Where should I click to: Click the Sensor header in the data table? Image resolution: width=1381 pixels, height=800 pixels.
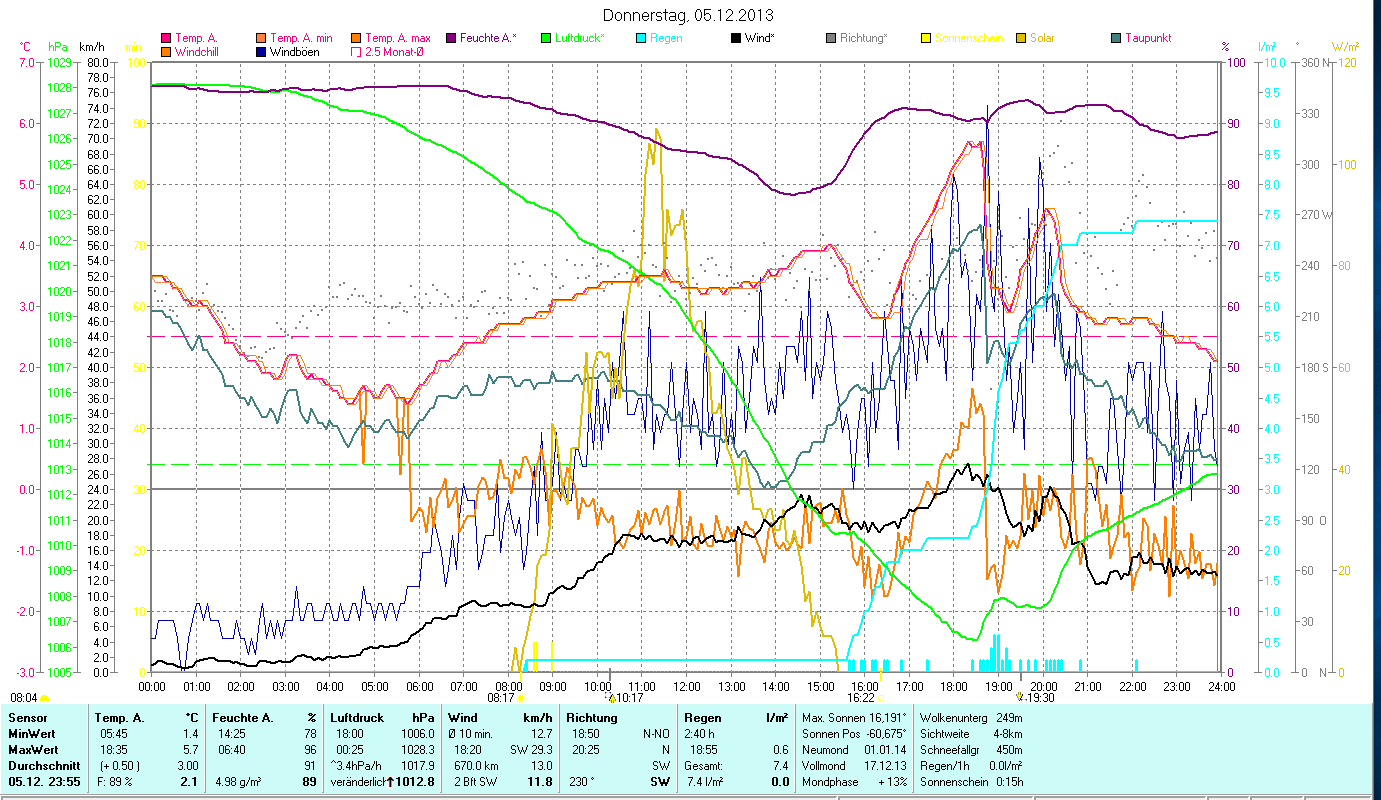[27, 717]
